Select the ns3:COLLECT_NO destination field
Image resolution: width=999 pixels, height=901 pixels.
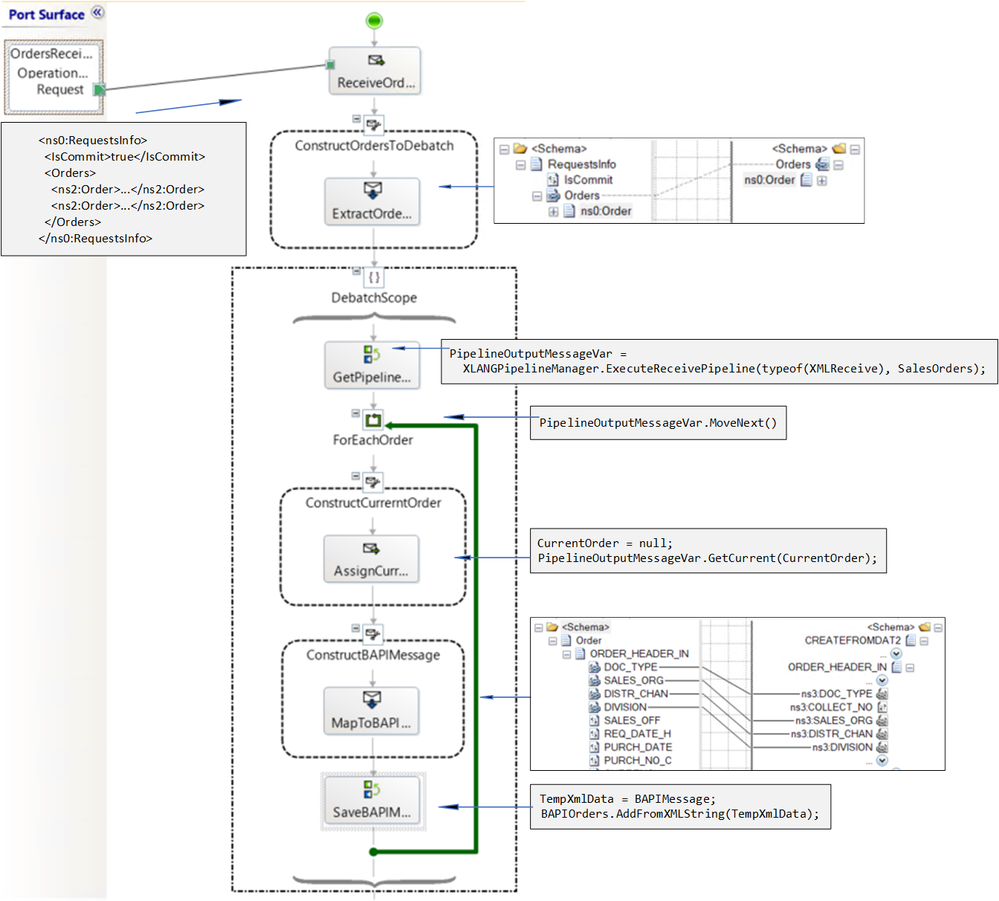click(x=831, y=707)
